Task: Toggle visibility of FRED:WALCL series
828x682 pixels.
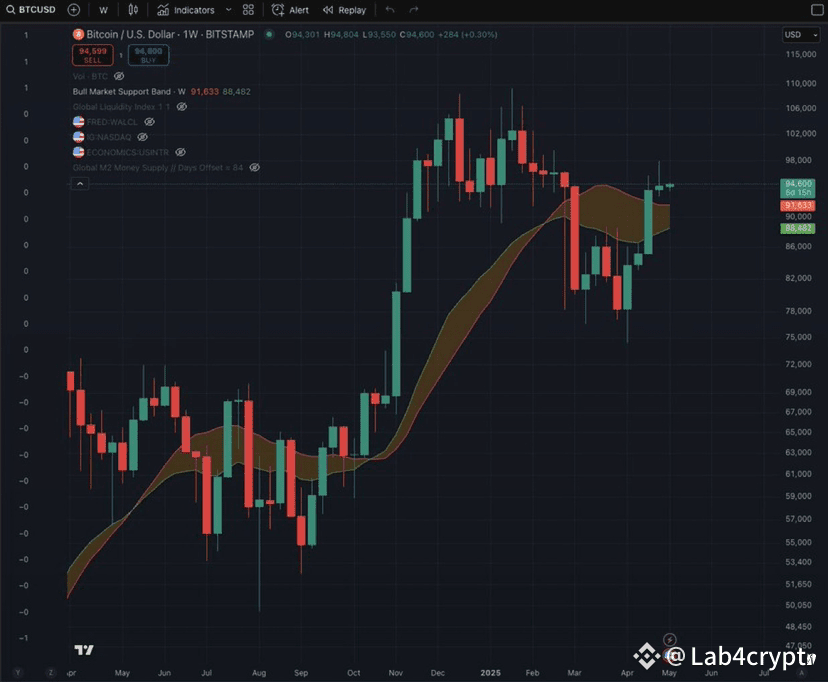Action: [x=149, y=122]
